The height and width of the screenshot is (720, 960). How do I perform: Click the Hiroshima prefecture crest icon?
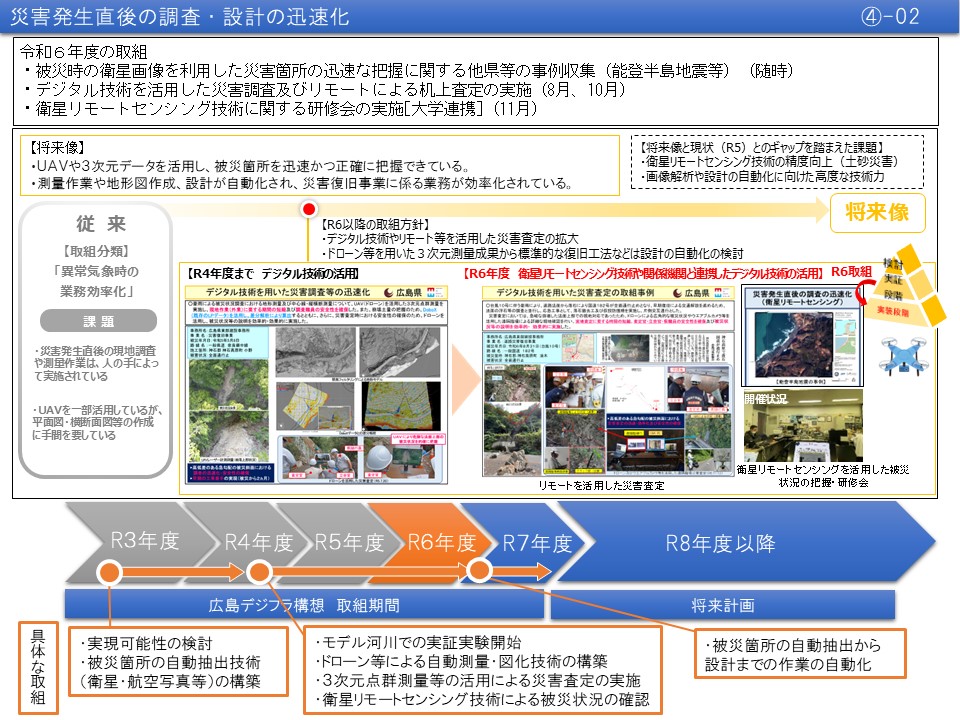388,293
